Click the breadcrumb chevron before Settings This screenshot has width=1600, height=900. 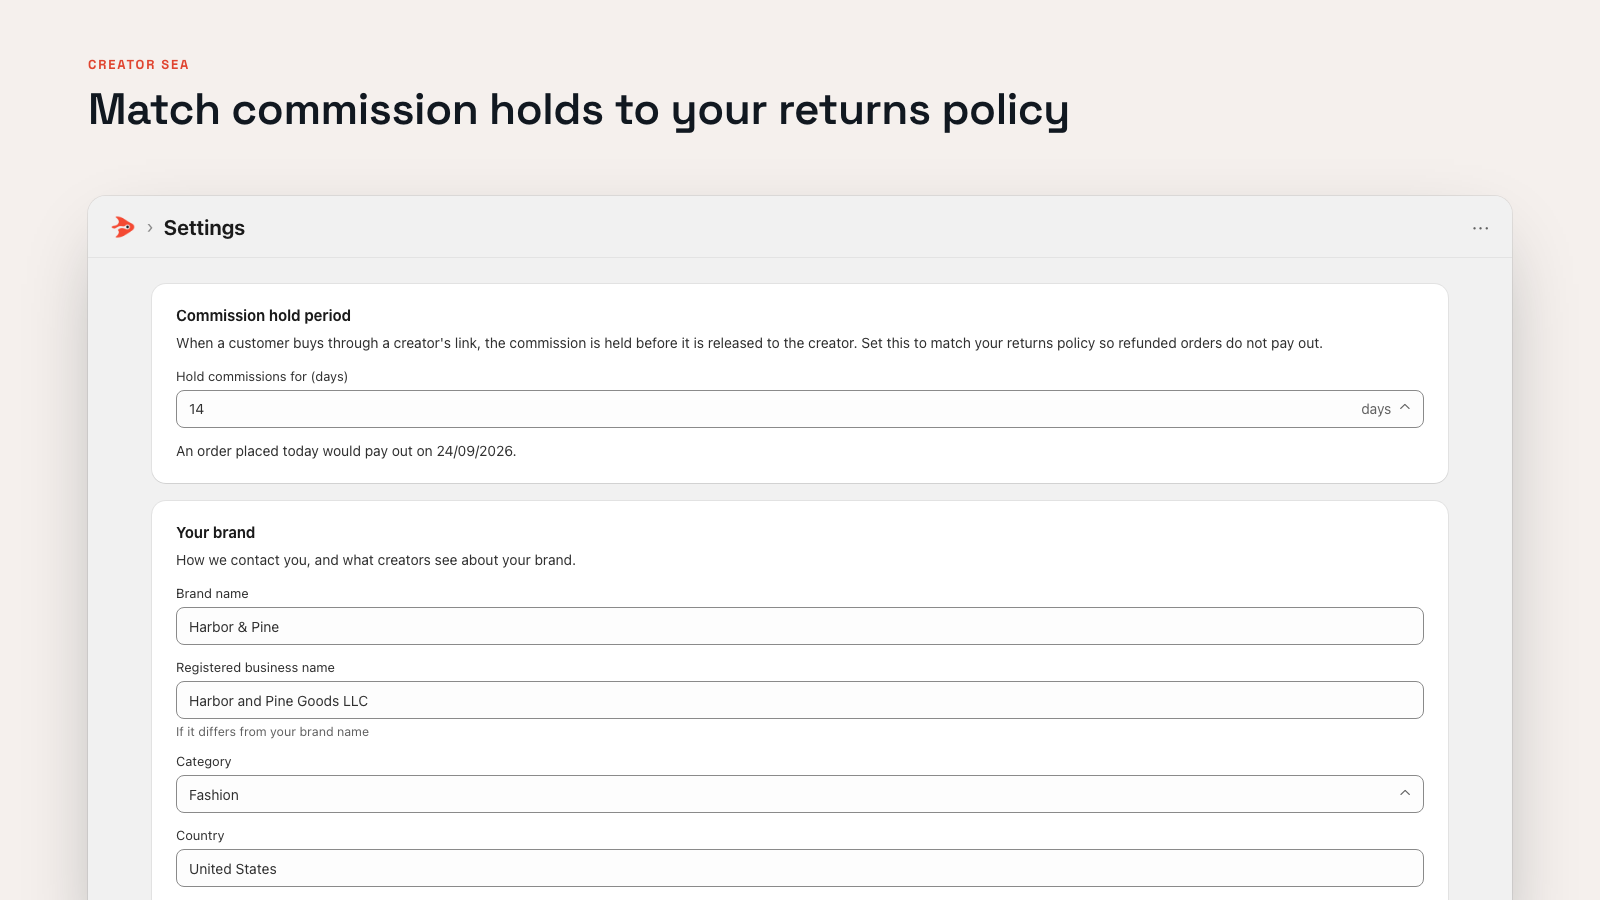click(150, 228)
